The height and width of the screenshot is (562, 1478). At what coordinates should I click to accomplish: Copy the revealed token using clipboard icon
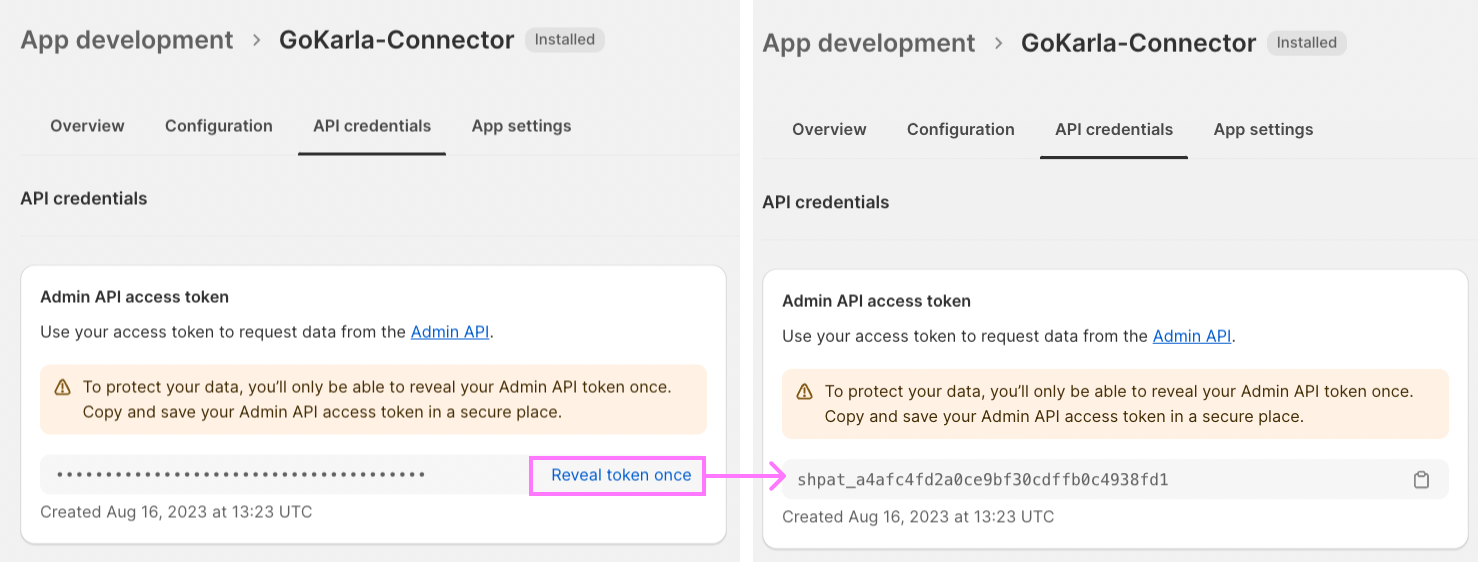click(1421, 480)
